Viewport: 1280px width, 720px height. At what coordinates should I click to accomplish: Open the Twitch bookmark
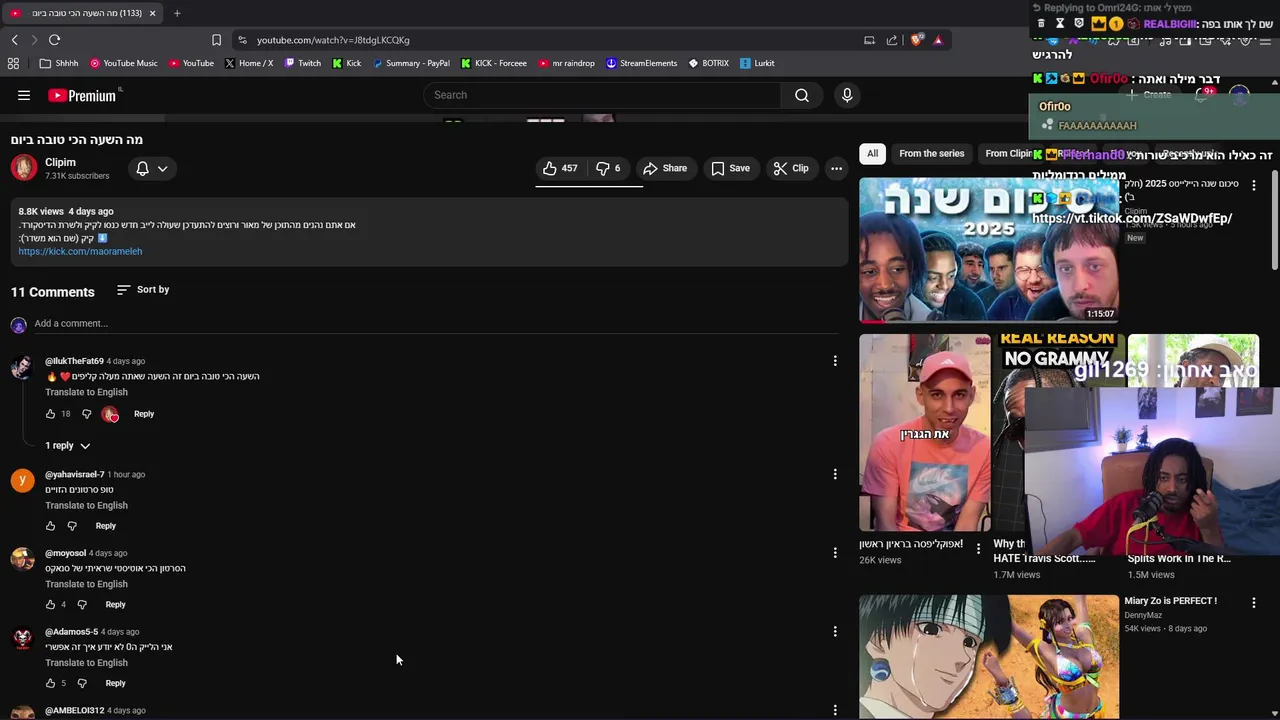coord(303,63)
